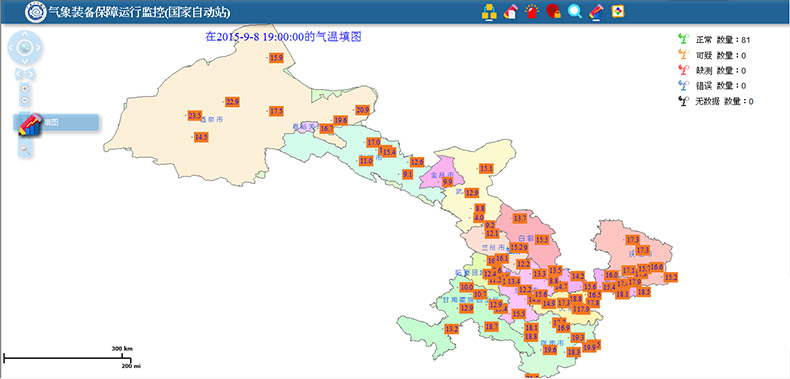Select the magnifier tool below 填图
The height and width of the screenshot is (379, 790).
click(25, 149)
